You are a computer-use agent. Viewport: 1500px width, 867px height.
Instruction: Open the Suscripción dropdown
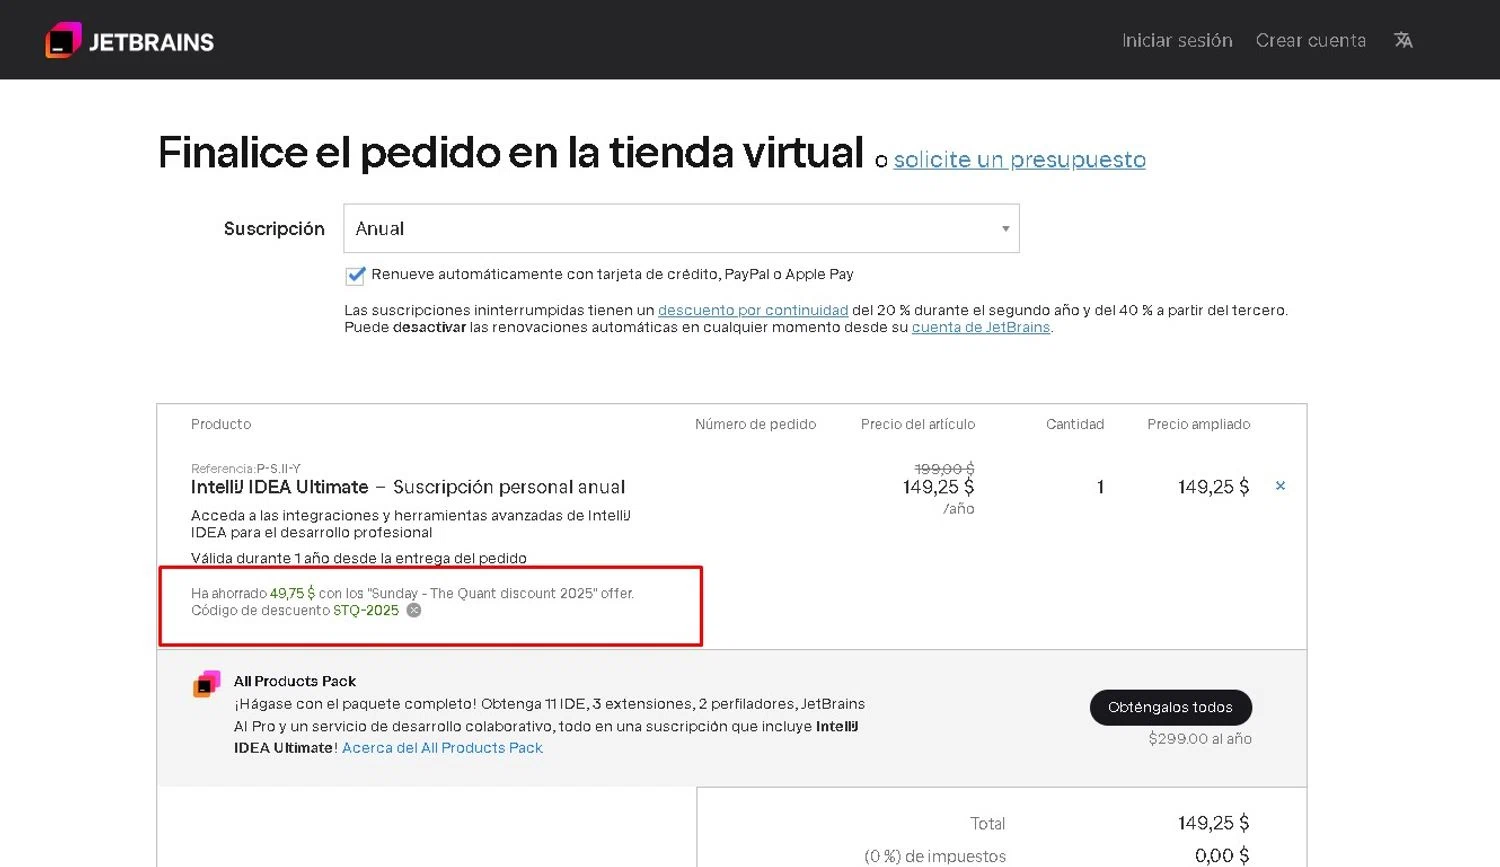[x=681, y=228]
